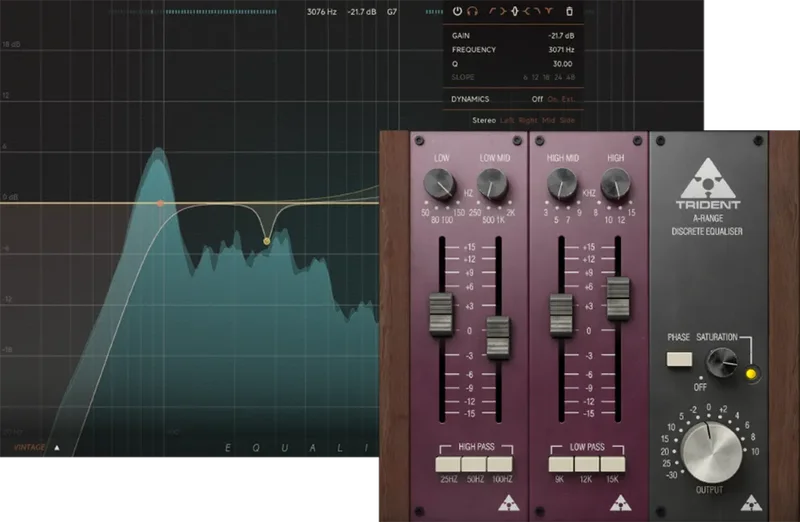Click the LOW MID band gain fader
800x522 pixels.
pos(498,338)
